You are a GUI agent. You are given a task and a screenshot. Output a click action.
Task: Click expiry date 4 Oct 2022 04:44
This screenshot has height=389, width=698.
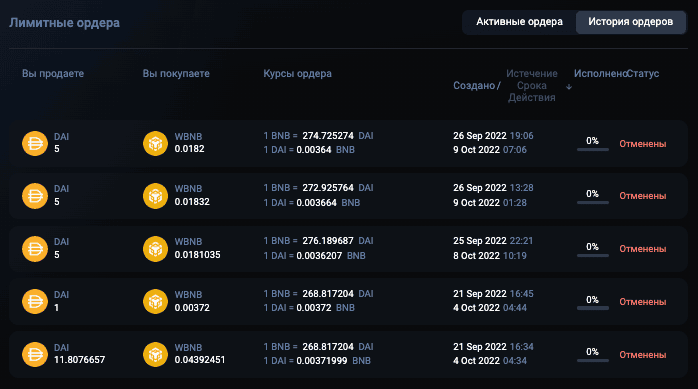pyautogui.click(x=490, y=308)
